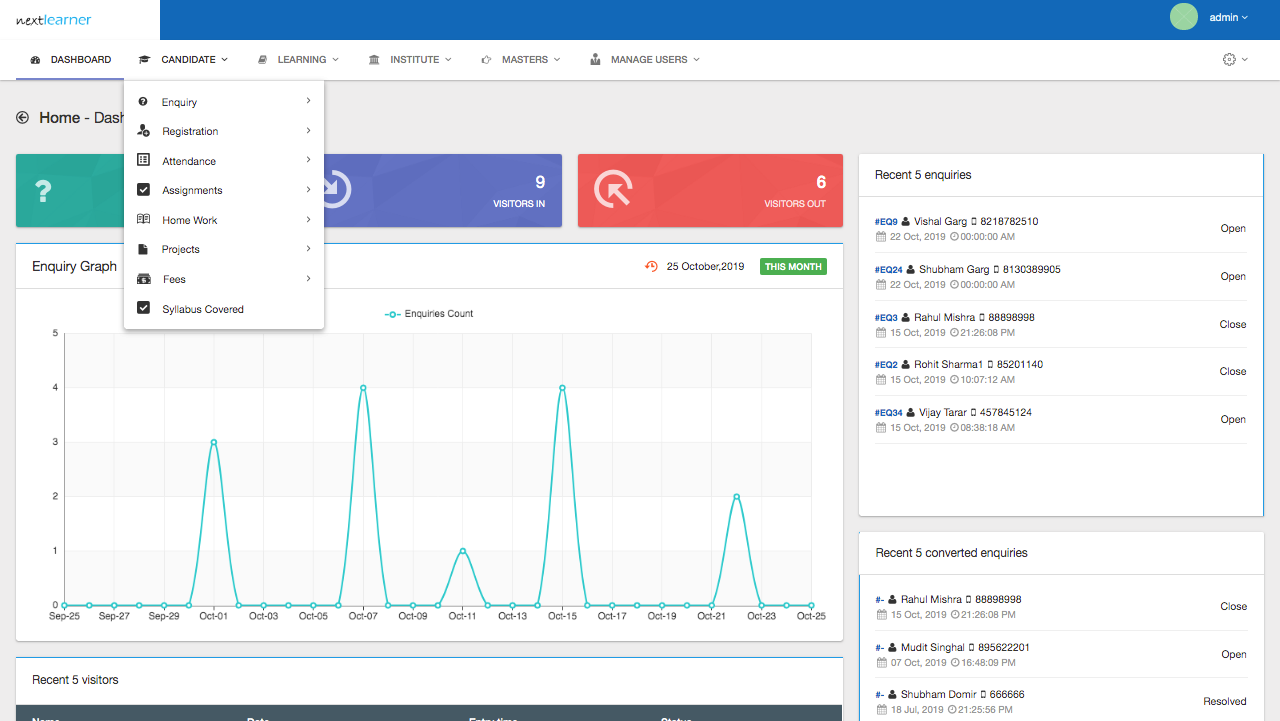1280x721 pixels.
Task: Expand the Manage Users chevron
Action: pyautogui.click(x=696, y=60)
